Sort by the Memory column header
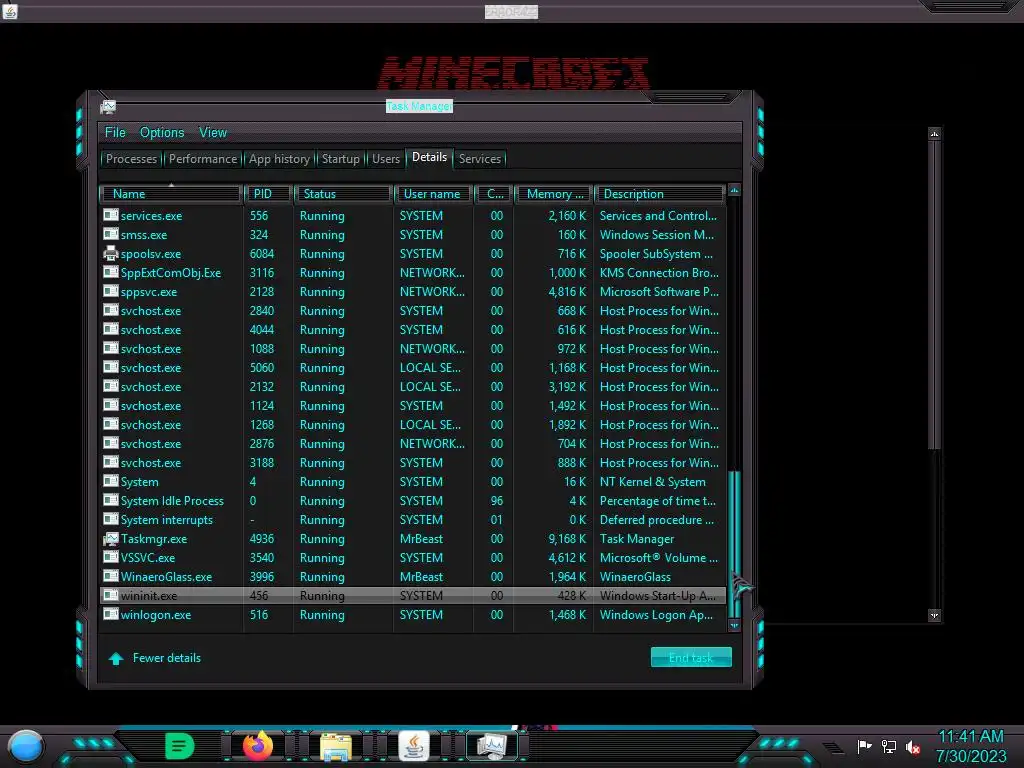The height and width of the screenshot is (768, 1024). pyautogui.click(x=553, y=194)
